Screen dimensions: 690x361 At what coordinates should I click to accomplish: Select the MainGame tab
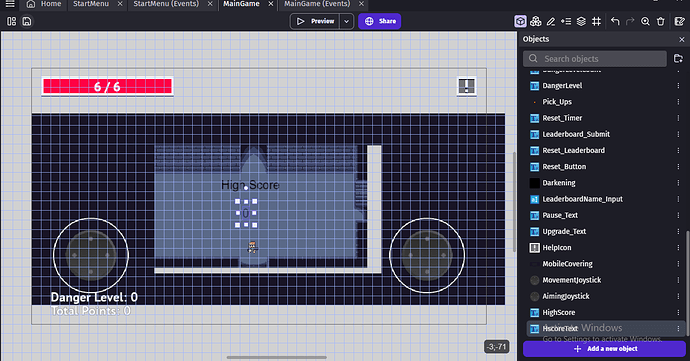[241, 4]
